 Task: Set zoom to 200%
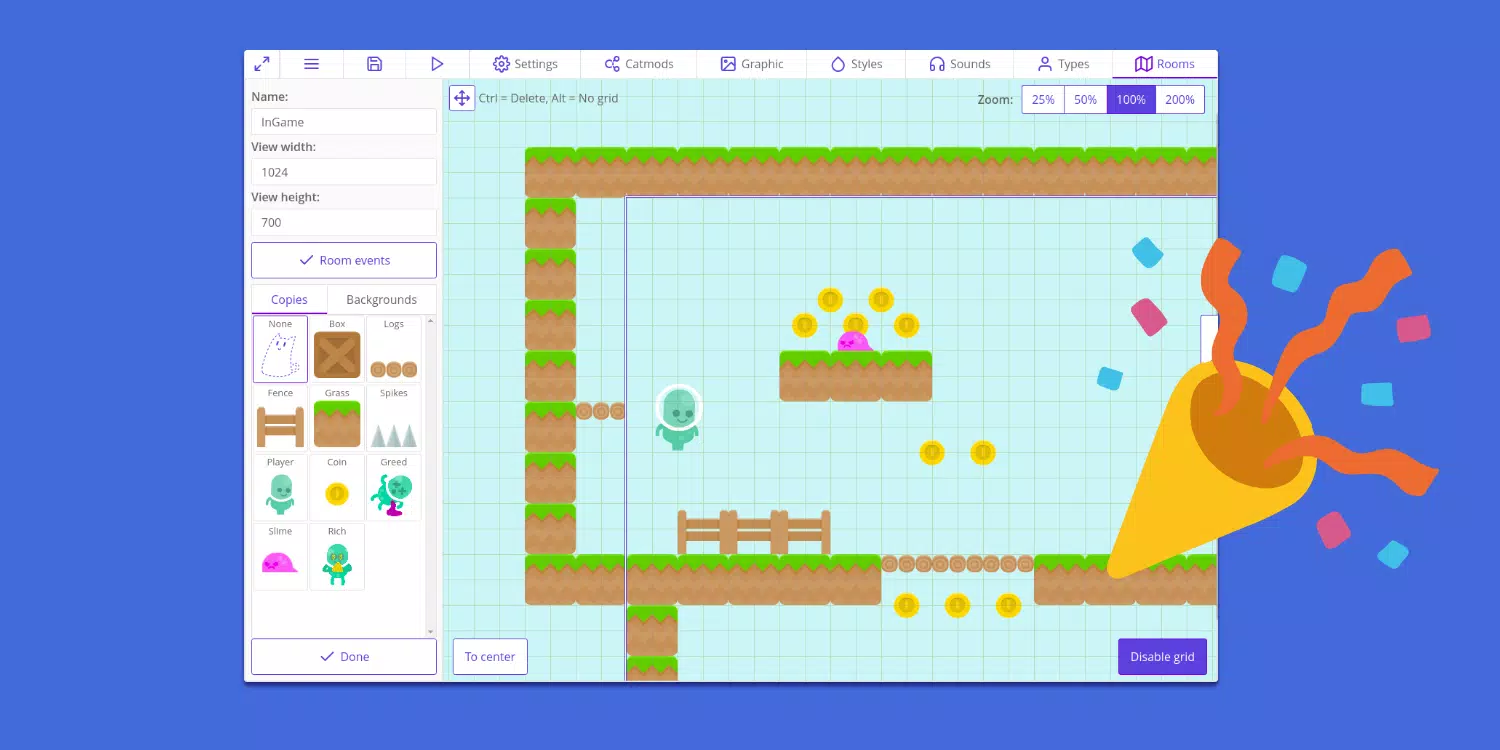1180,100
